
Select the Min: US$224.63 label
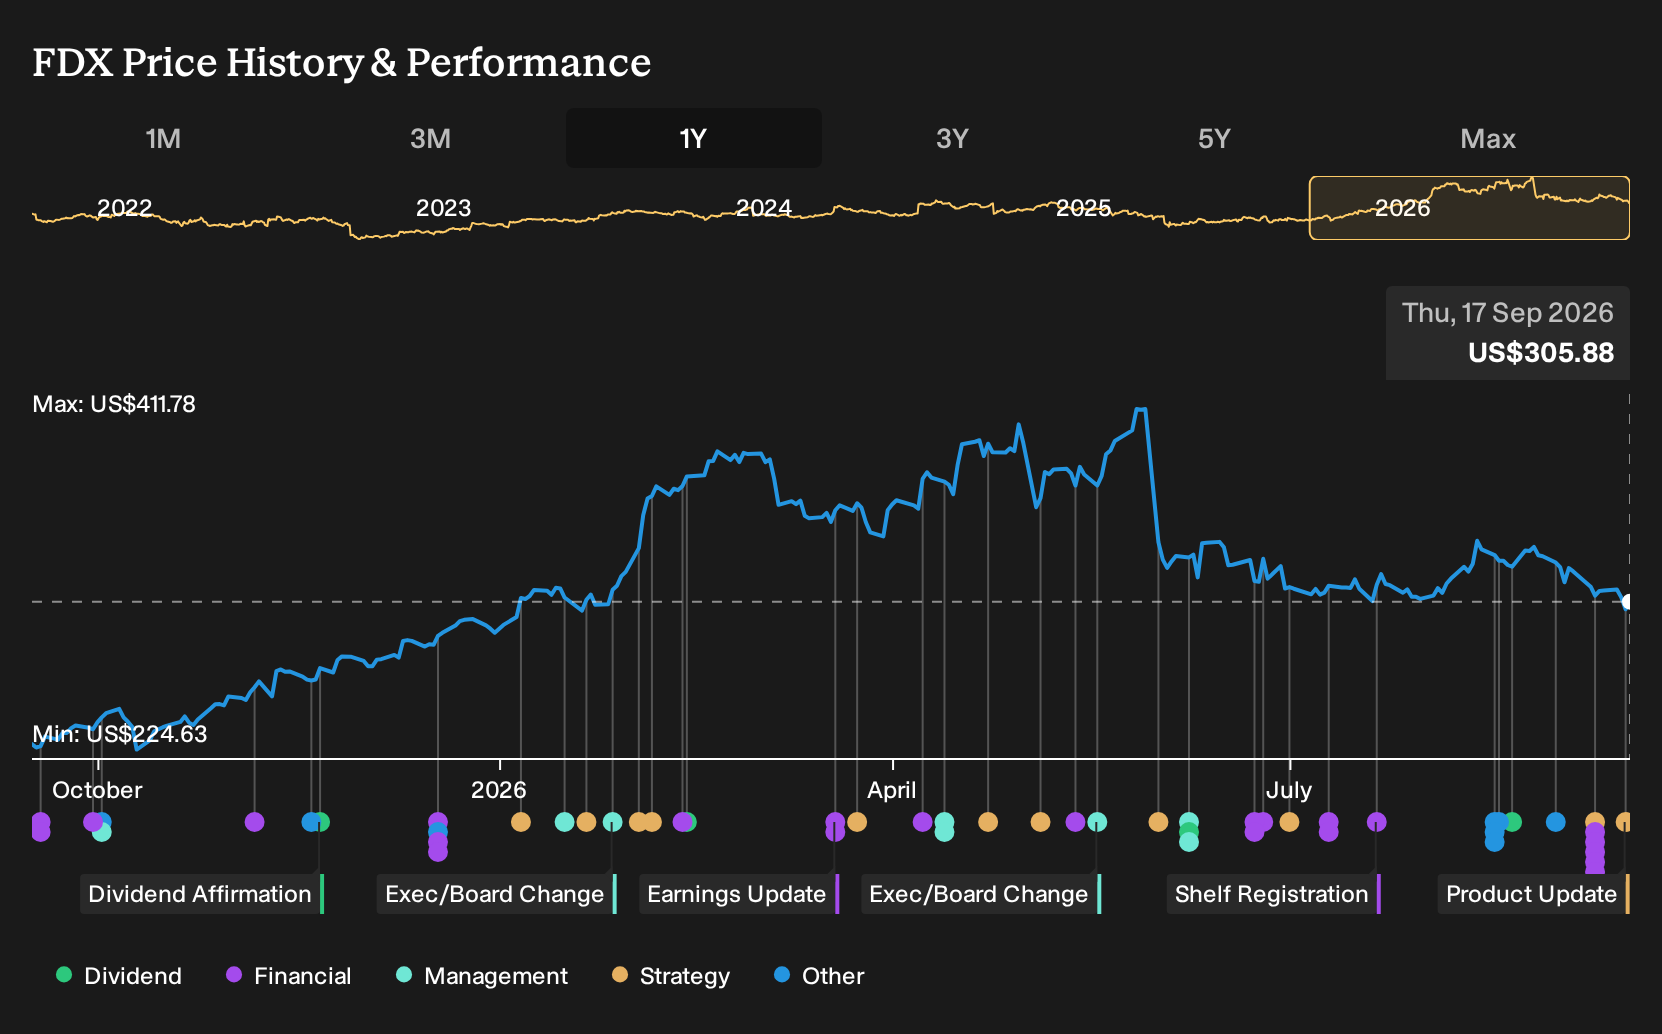(x=120, y=734)
